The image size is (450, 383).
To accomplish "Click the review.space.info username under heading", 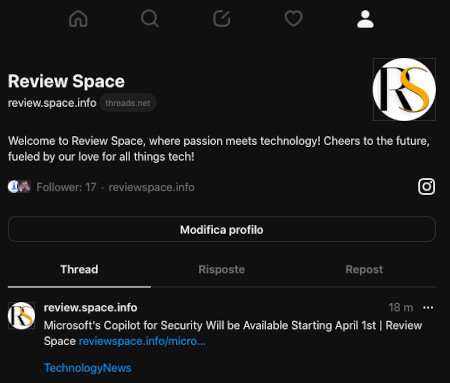I will tap(52, 103).
